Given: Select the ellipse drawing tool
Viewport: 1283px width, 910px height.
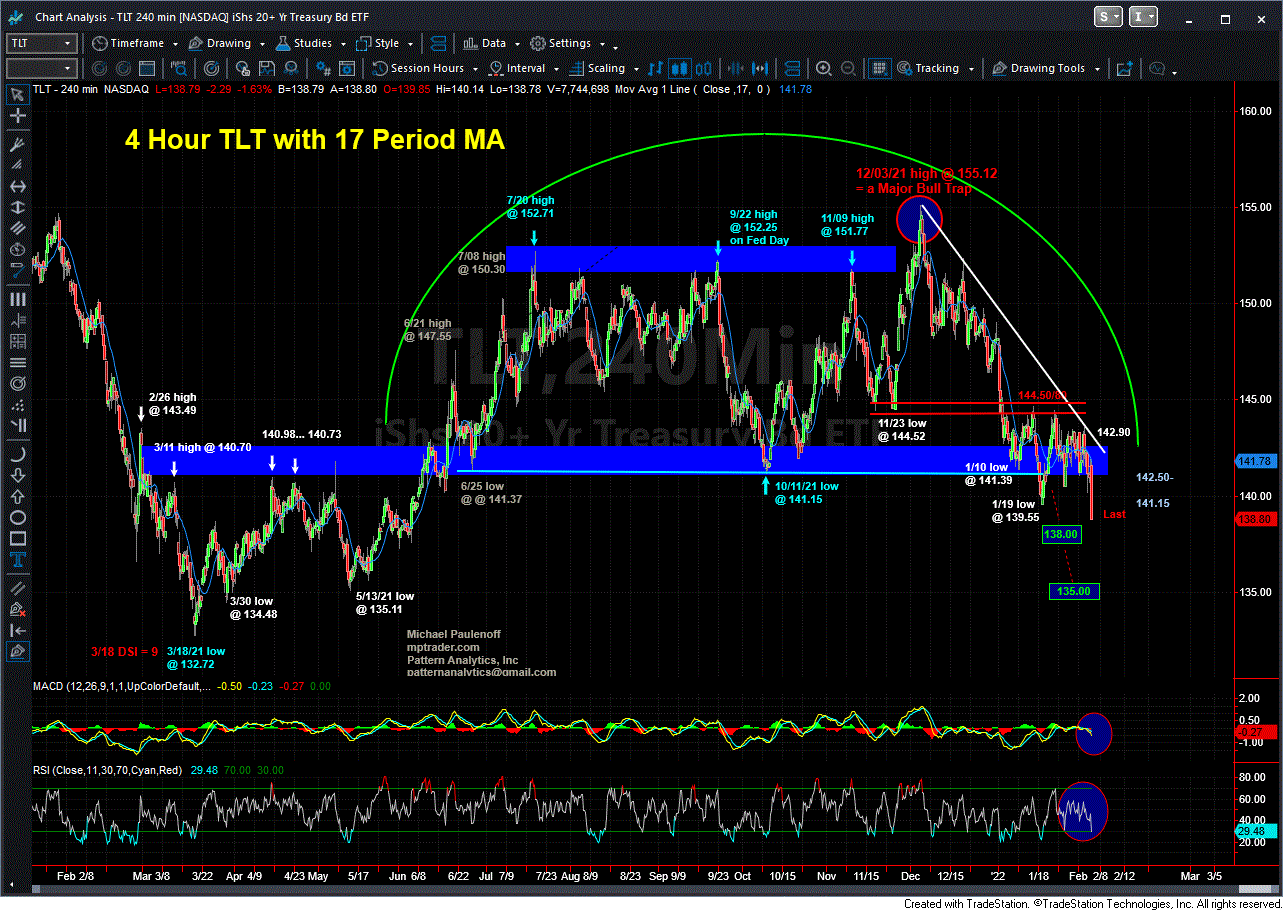Looking at the screenshot, I should tap(17, 517).
